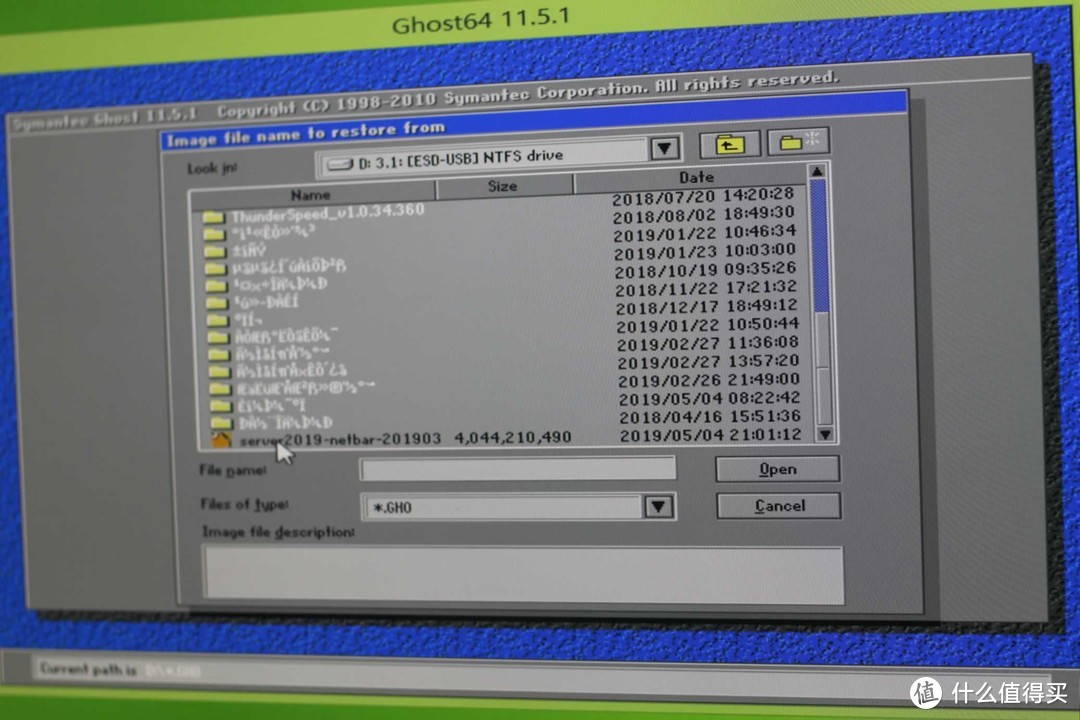Viewport: 1080px width, 720px height.
Task: Click the file size 4,044,210,490
Action: click(513, 438)
